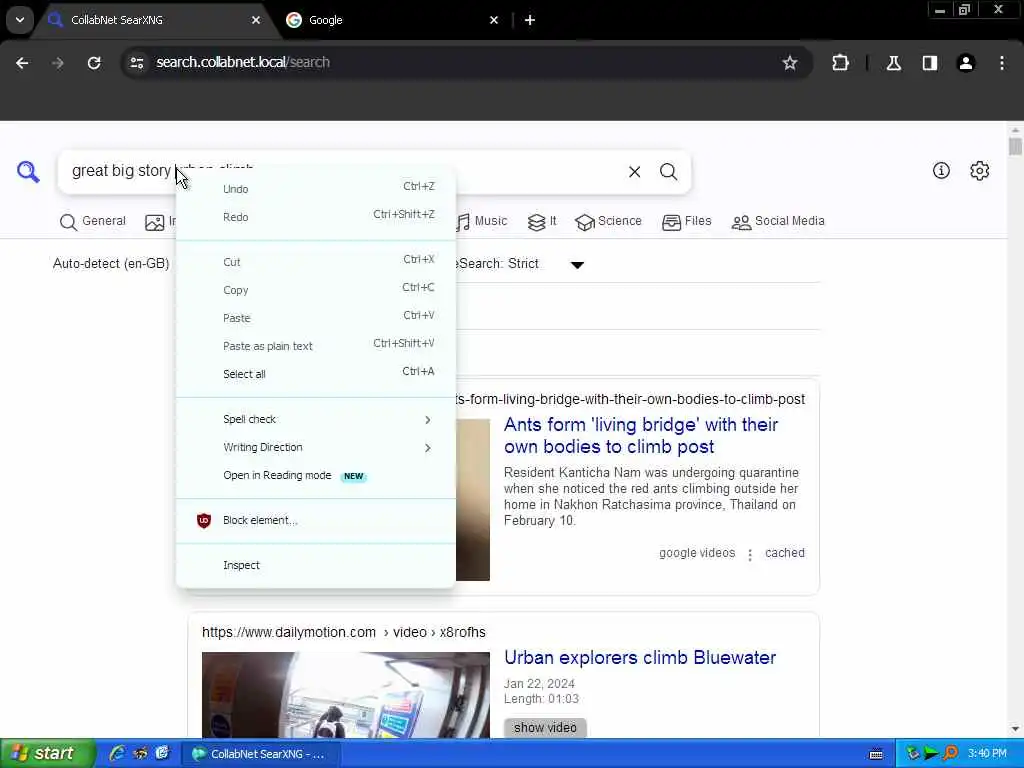Reload the page with refresh icon
Screen dimensions: 1024x768
[94, 63]
